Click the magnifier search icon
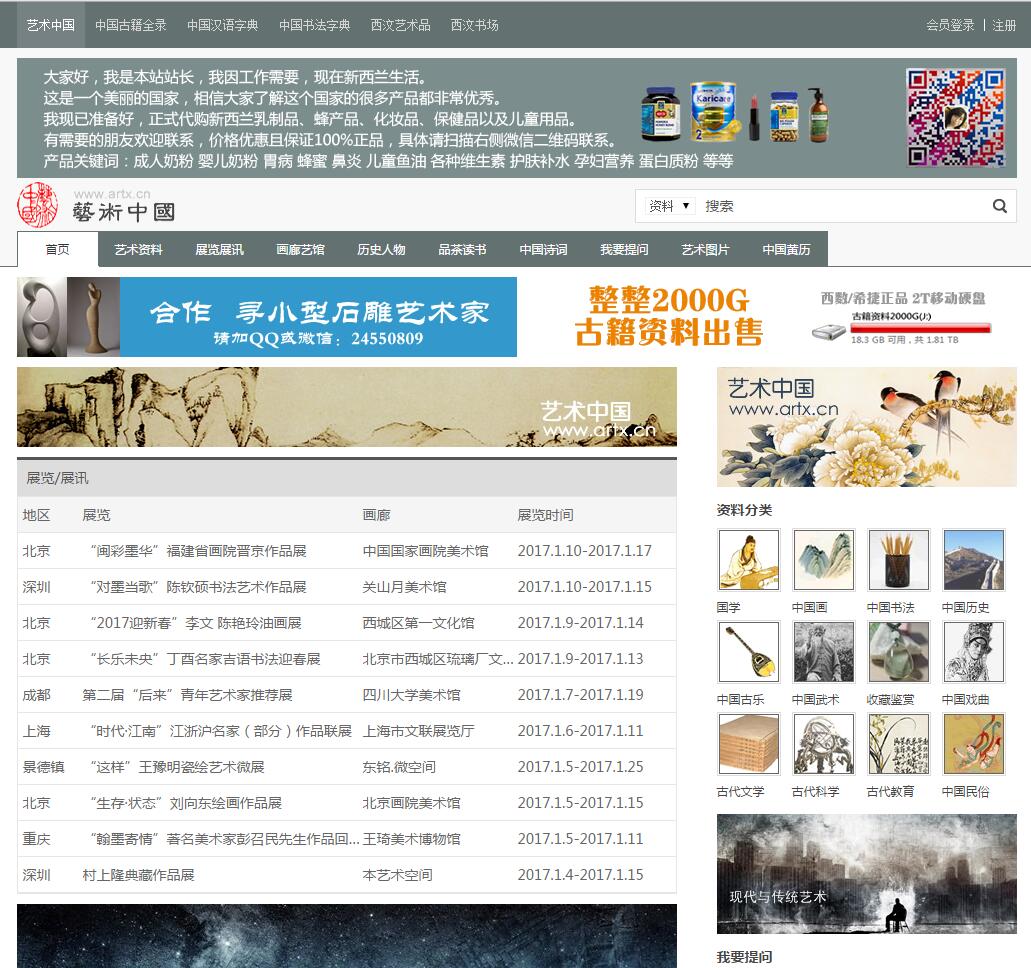1031x968 pixels. 999,206
